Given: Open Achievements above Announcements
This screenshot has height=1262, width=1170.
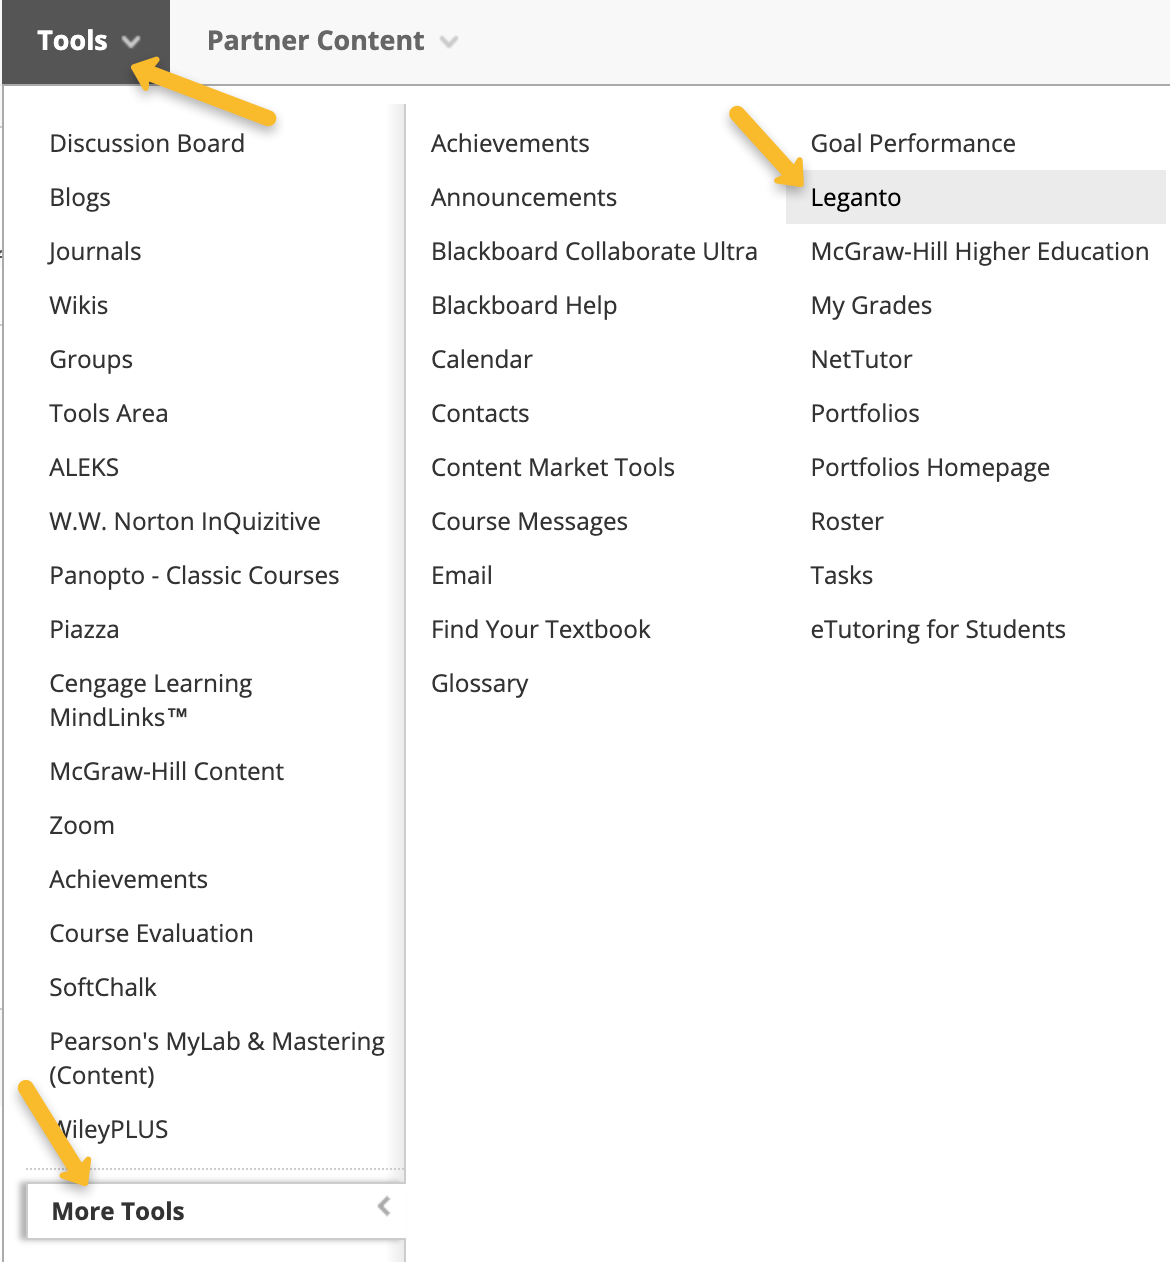Looking at the screenshot, I should coord(510,143).
